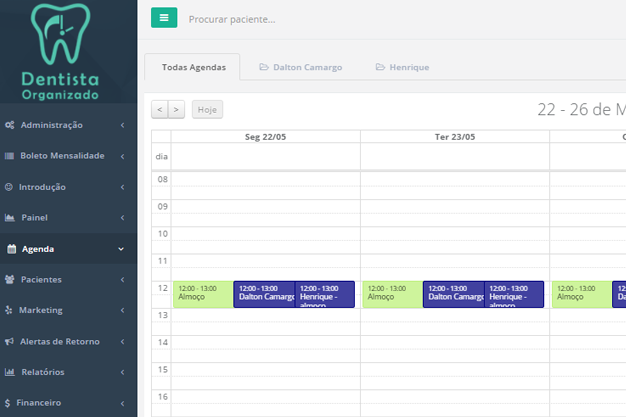Switch to the Dalton Camargo agenda tab
This screenshot has width=626, height=417.
pyautogui.click(x=301, y=67)
